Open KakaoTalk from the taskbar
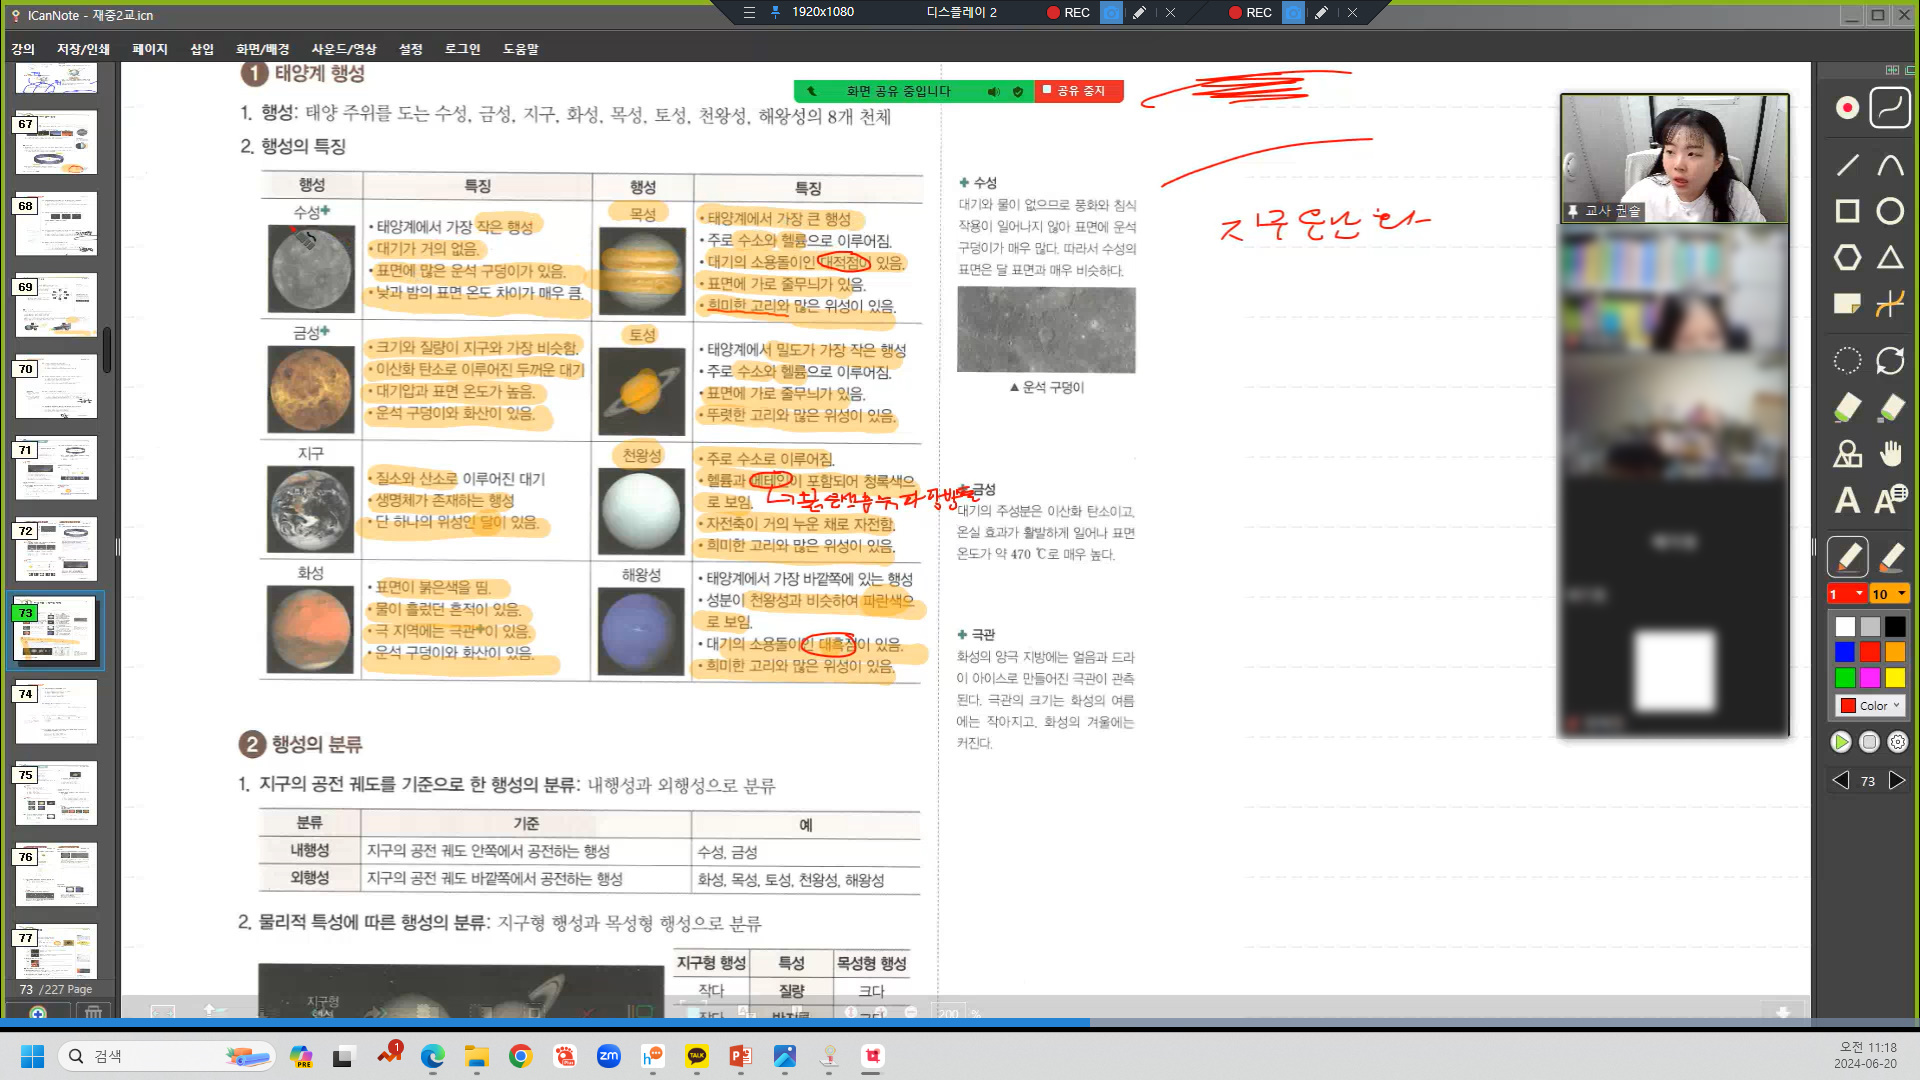 697,1056
